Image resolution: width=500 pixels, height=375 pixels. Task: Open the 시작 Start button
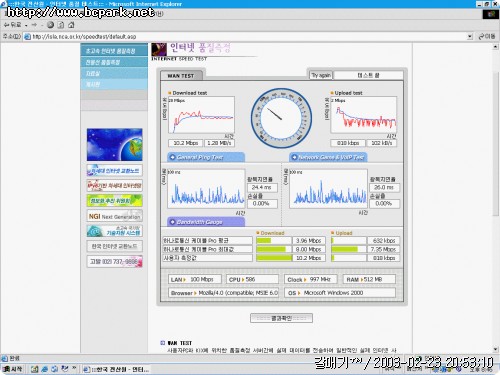click(12, 369)
